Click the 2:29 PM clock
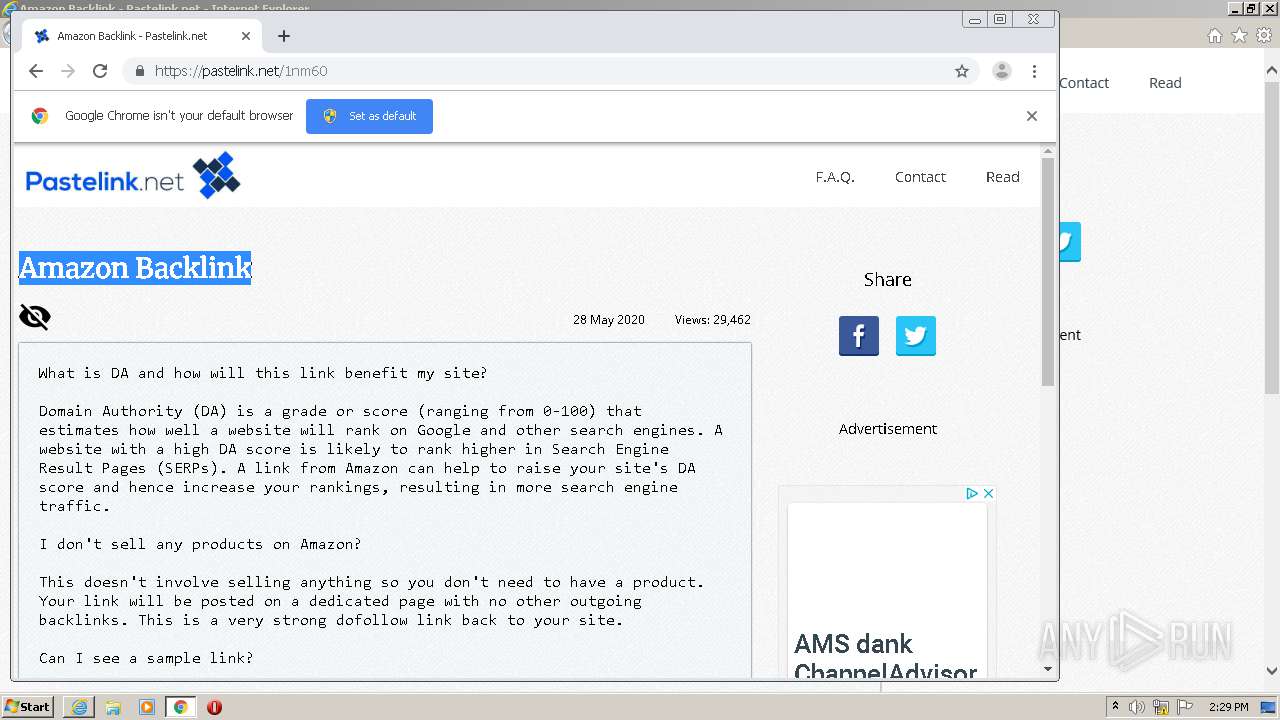The width and height of the screenshot is (1280, 720). click(1229, 707)
